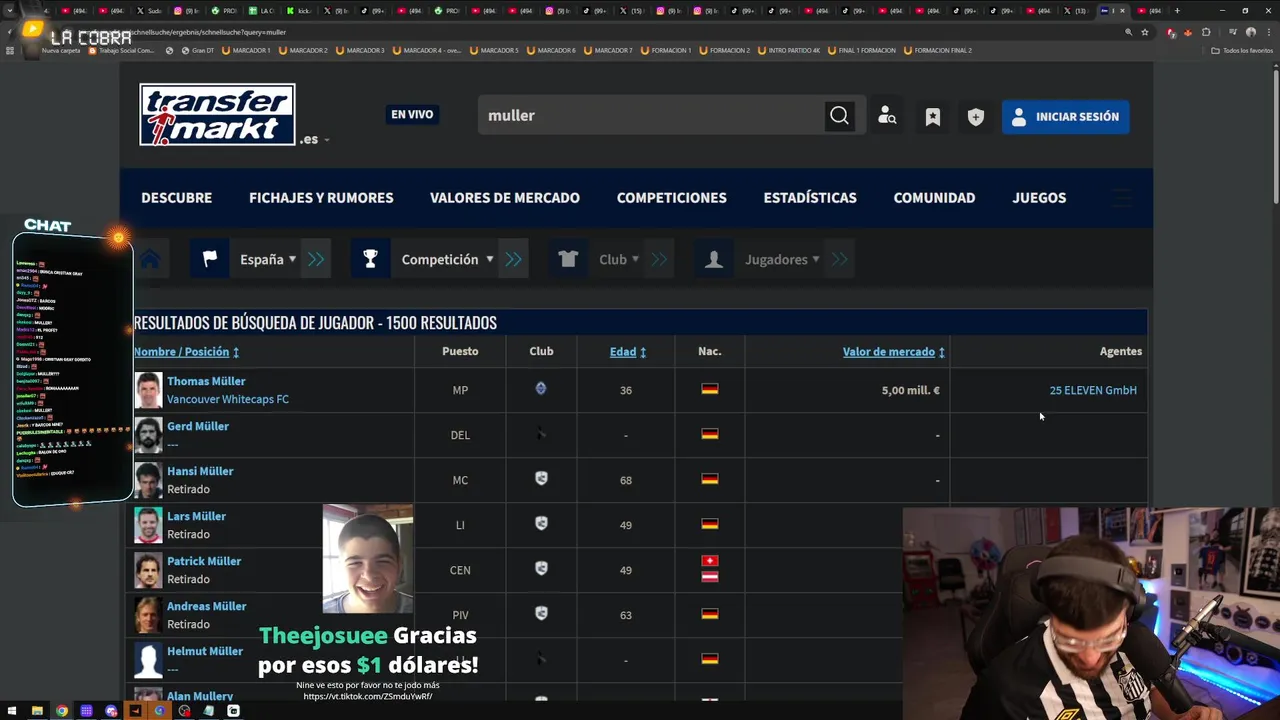Open the player search icon in the header
The image size is (1280, 720).
click(887, 116)
